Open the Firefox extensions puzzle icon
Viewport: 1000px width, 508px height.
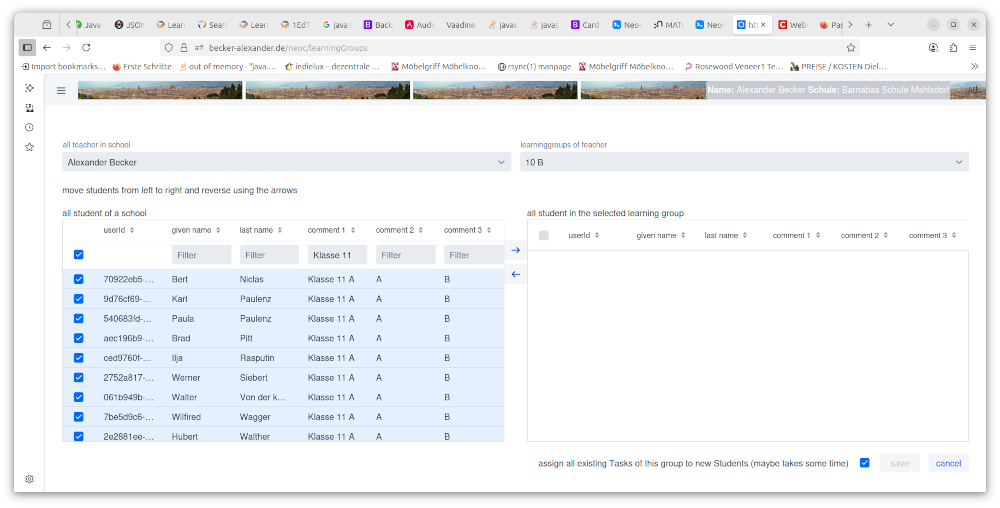(x=953, y=47)
